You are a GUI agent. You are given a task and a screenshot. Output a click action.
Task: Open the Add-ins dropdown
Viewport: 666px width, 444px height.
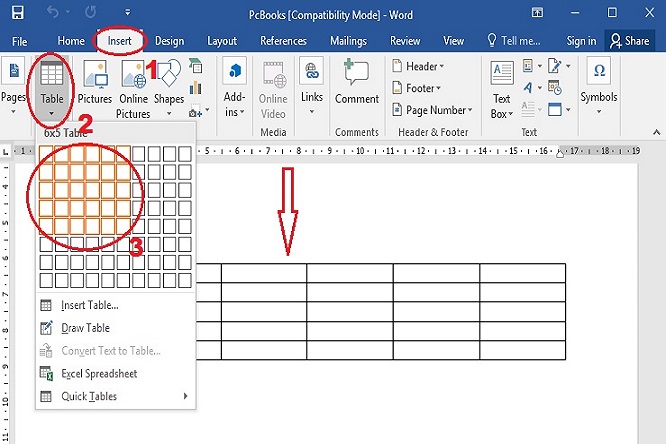(234, 88)
